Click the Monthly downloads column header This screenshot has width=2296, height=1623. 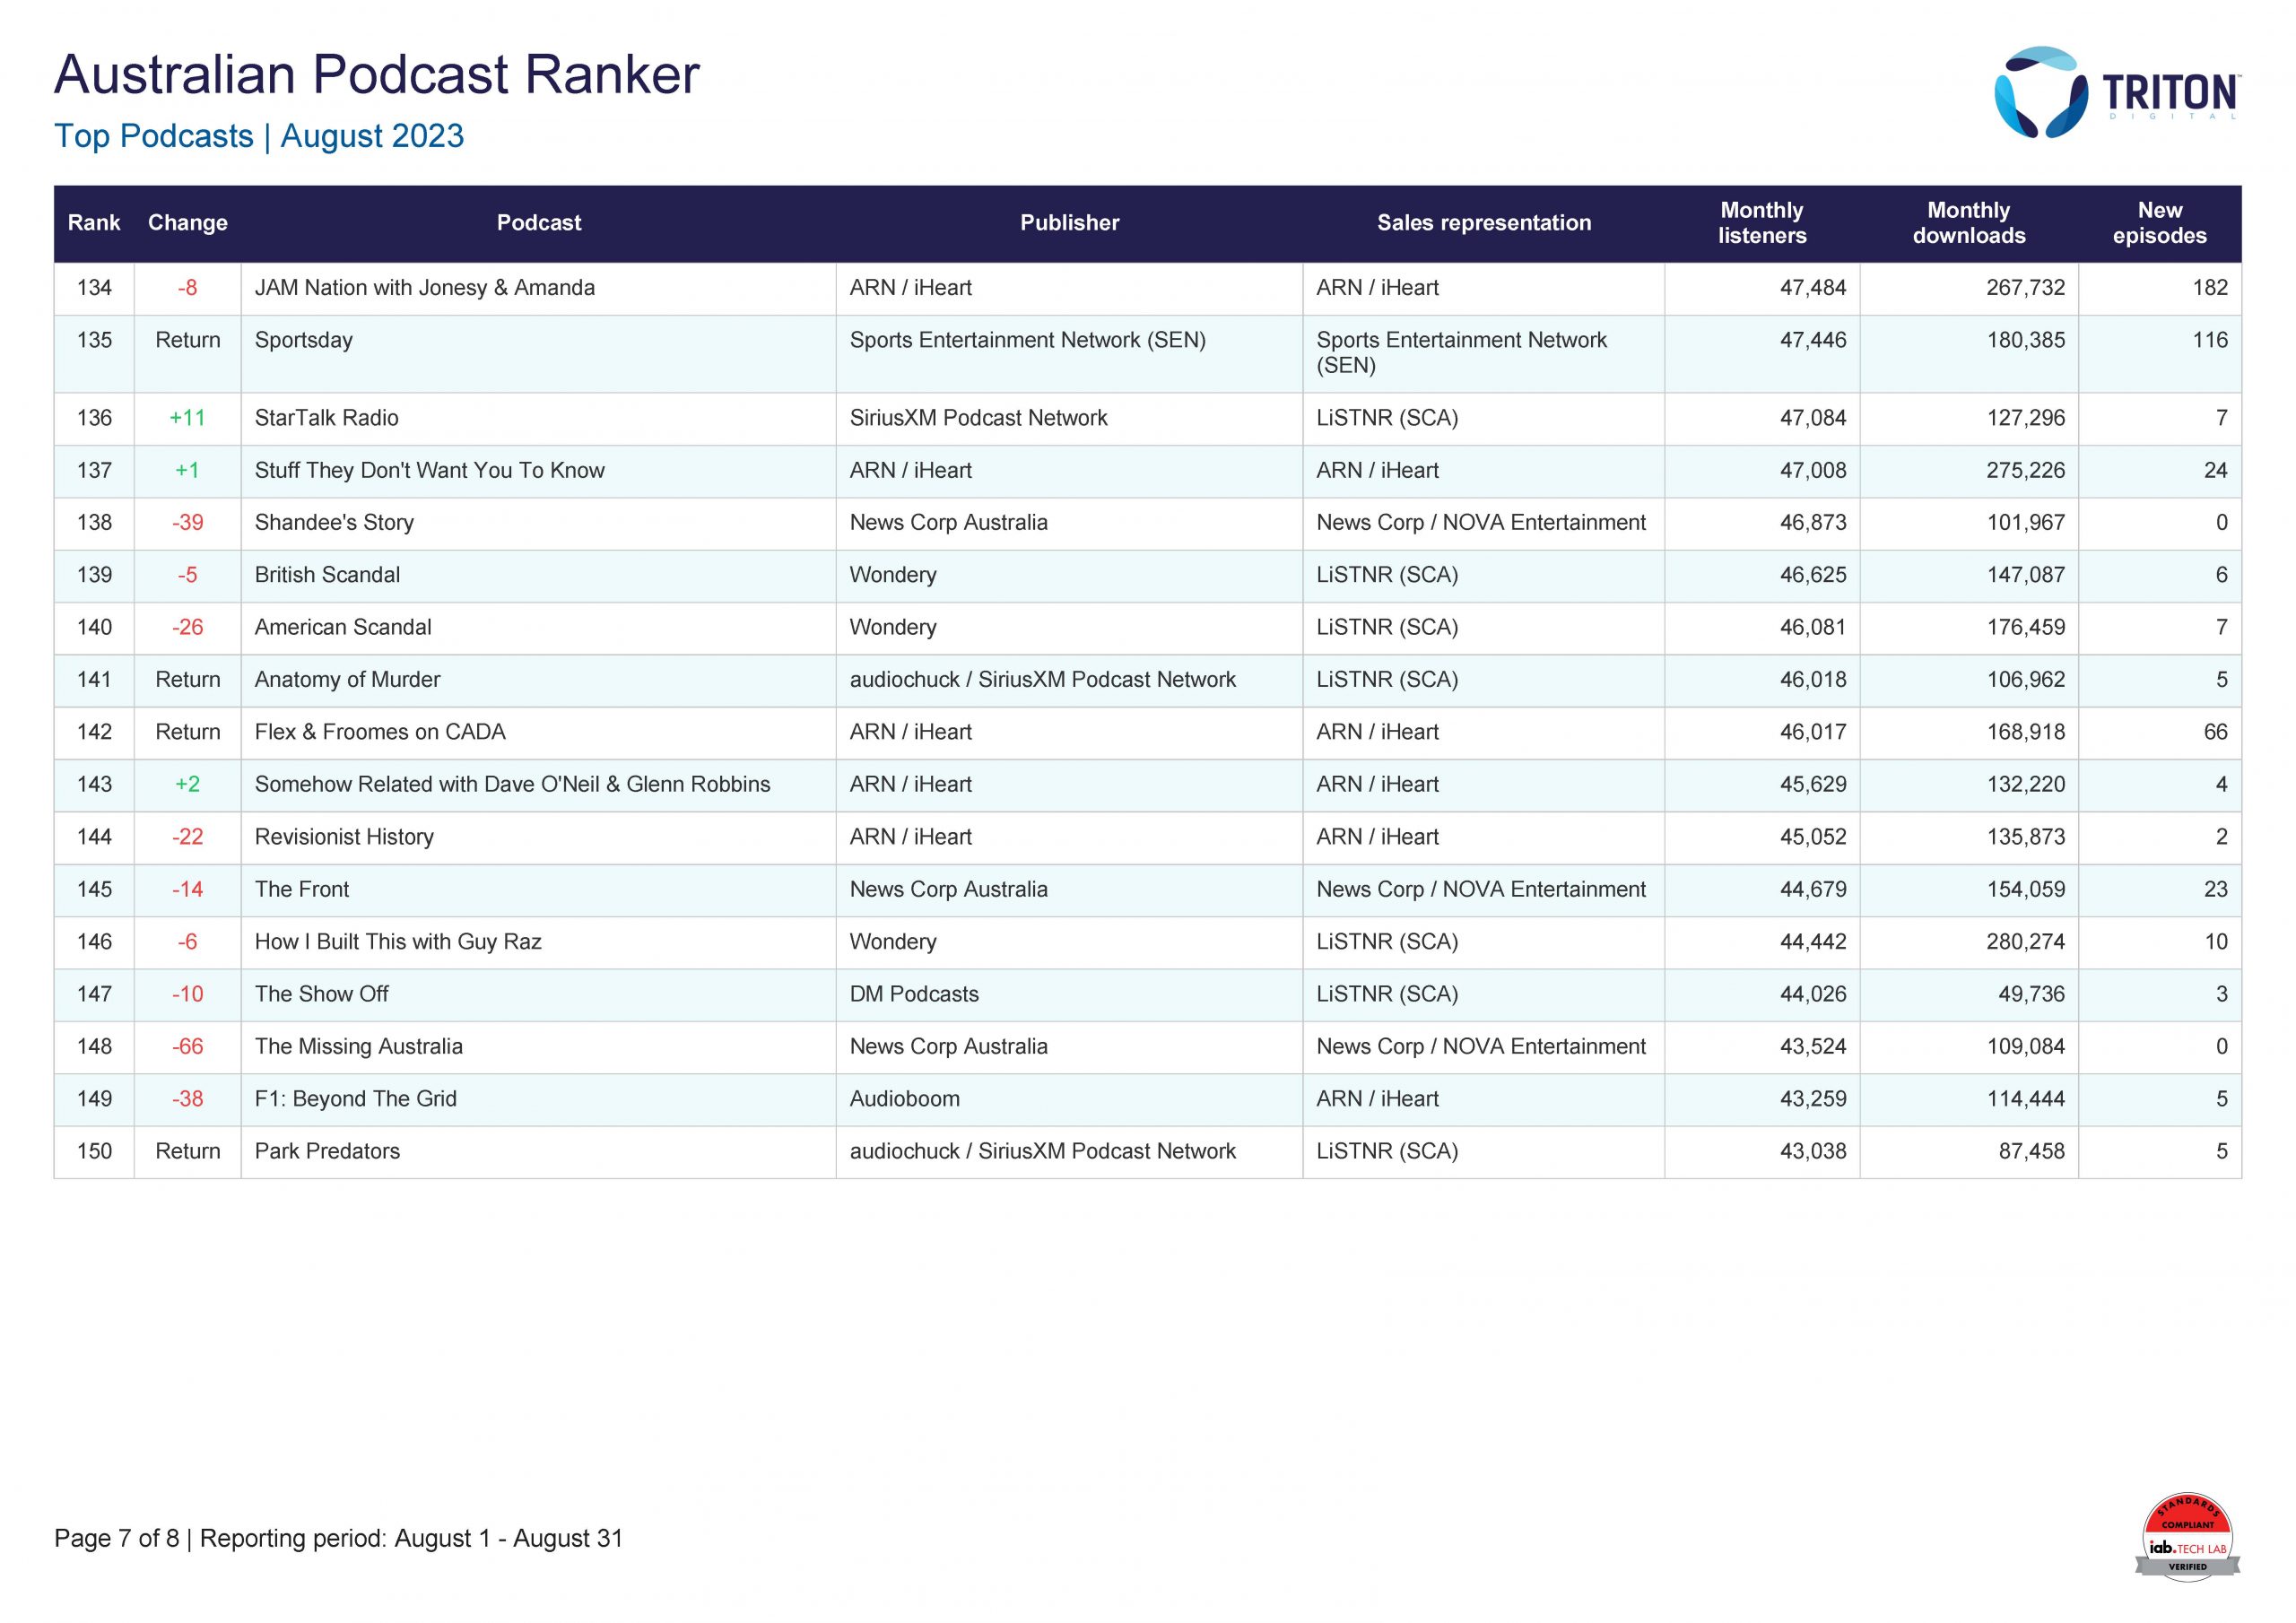point(1969,223)
